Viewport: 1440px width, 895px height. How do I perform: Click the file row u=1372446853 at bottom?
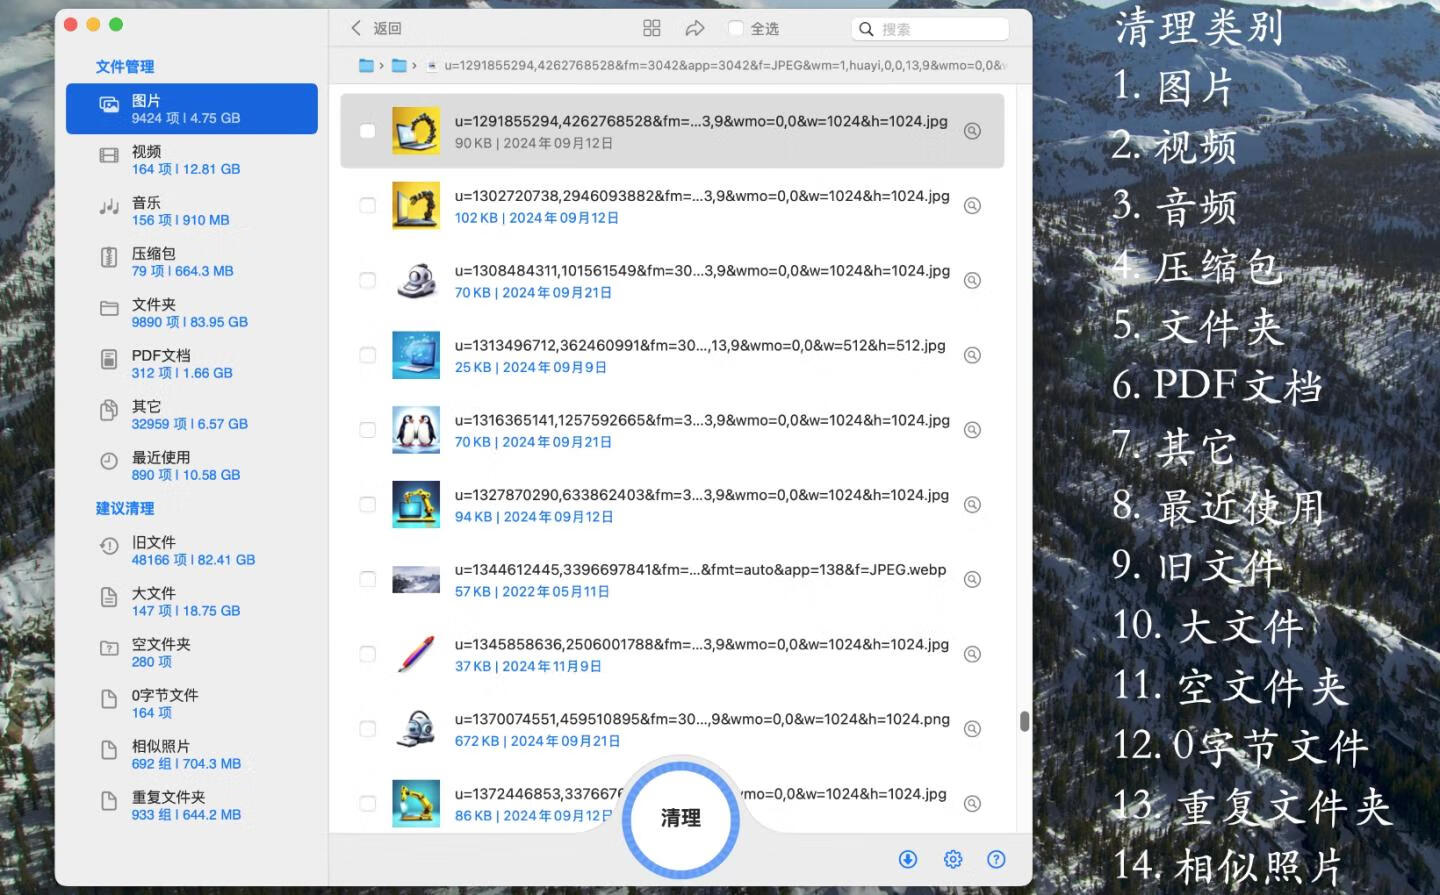point(672,803)
